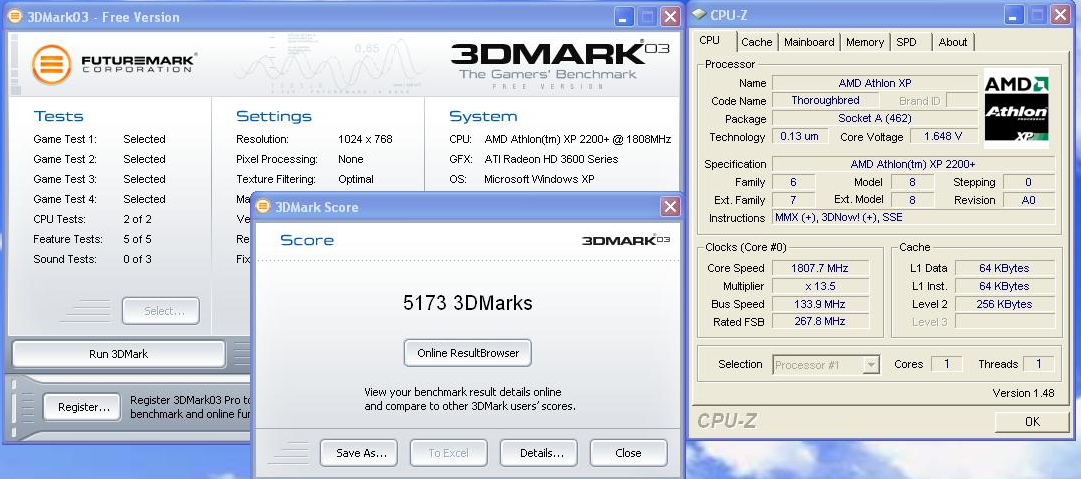Viewport: 1081px width, 479px height.
Task: Click the Select... tests button
Action: point(161,311)
